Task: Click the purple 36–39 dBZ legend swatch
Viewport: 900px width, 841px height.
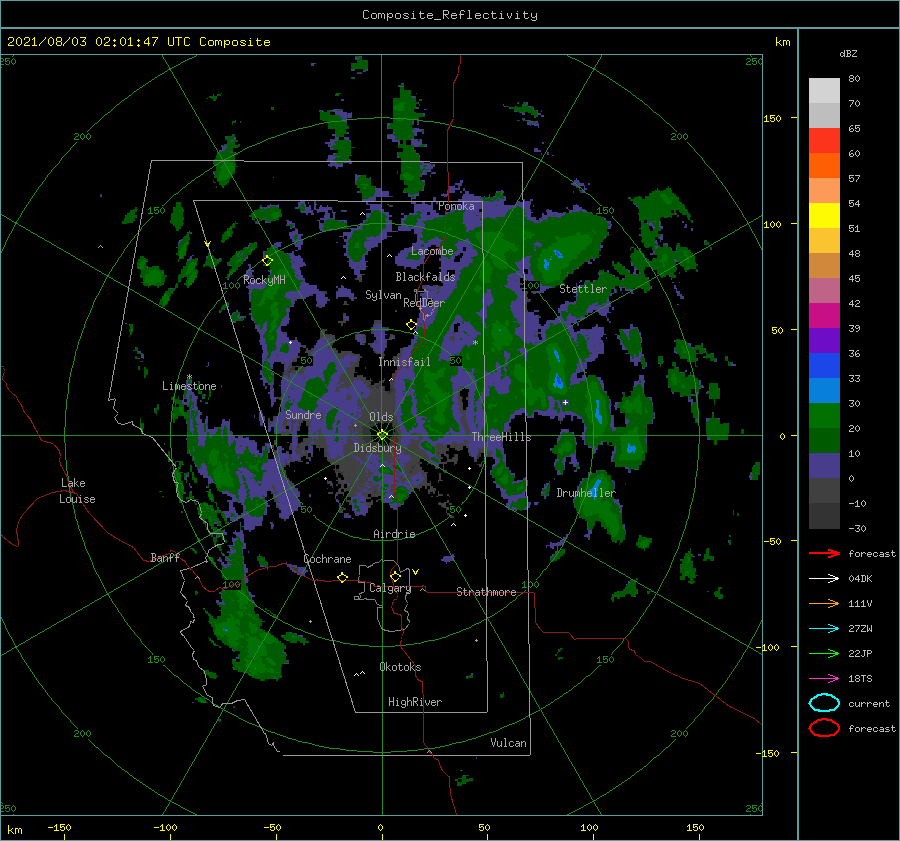Action: 824,341
